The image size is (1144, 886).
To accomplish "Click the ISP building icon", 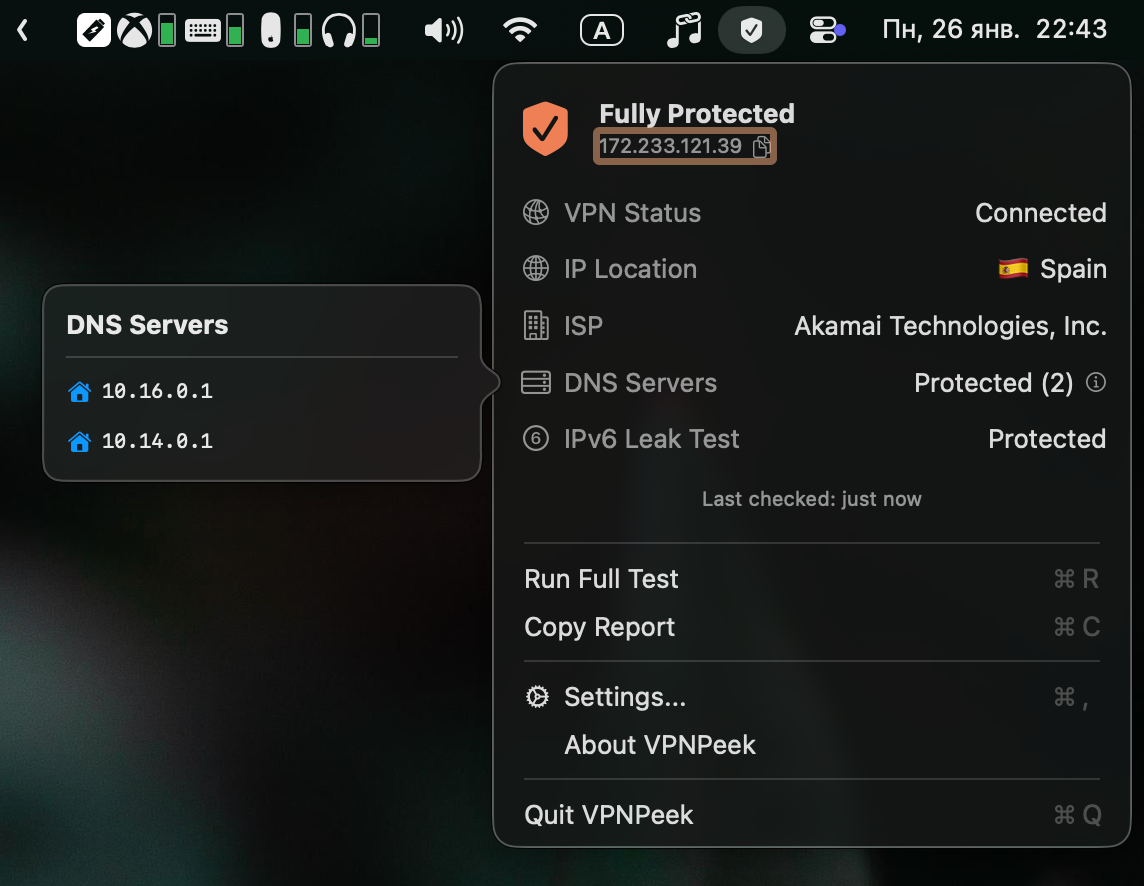I will click(537, 326).
